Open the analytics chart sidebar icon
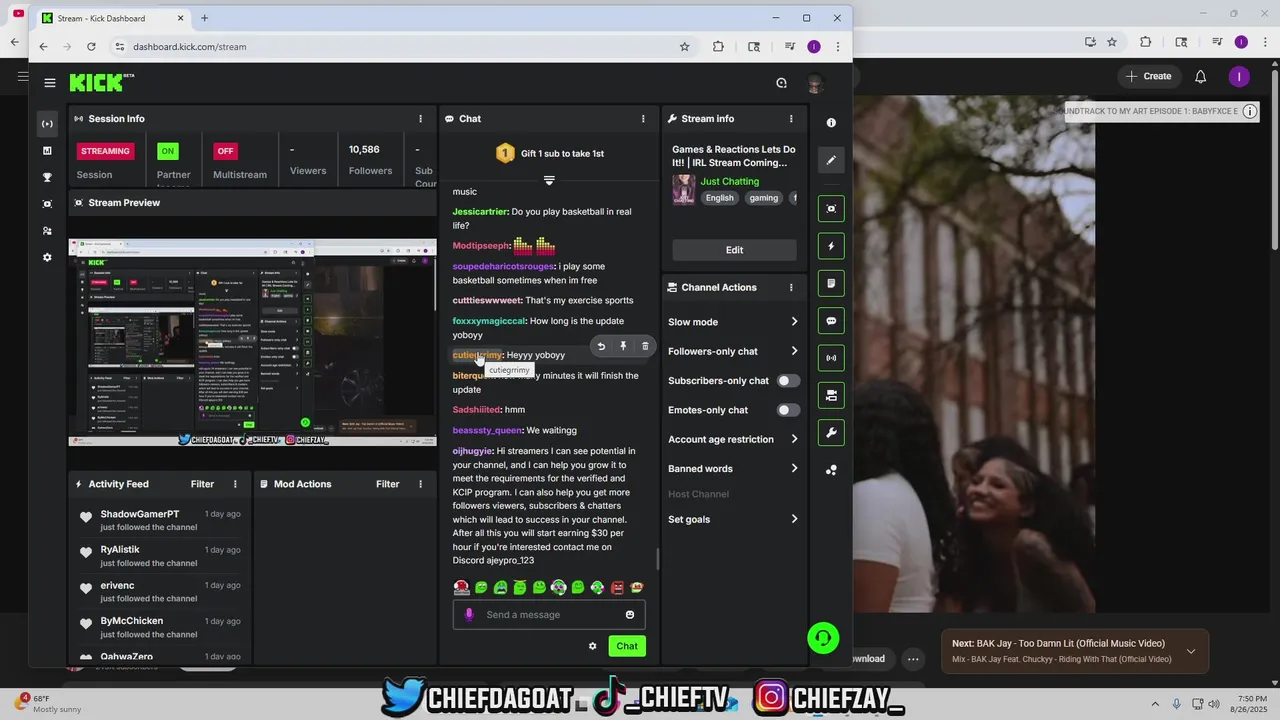The height and width of the screenshot is (720, 1280). 47,151
